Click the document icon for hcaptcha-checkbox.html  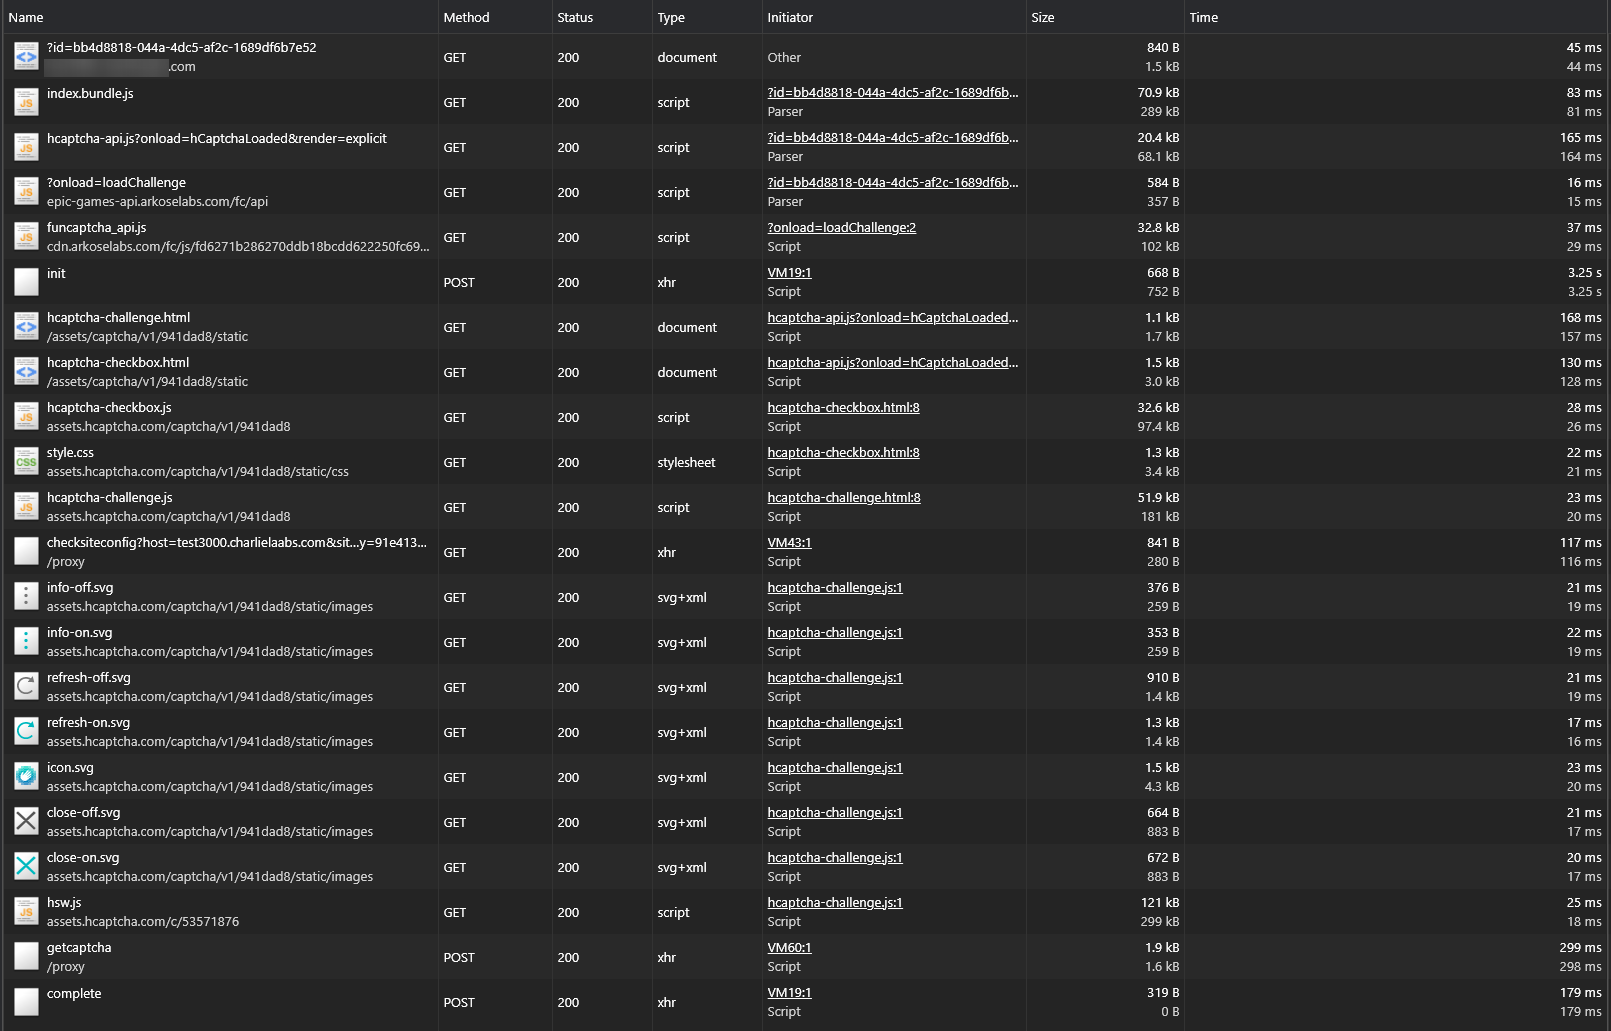26,371
